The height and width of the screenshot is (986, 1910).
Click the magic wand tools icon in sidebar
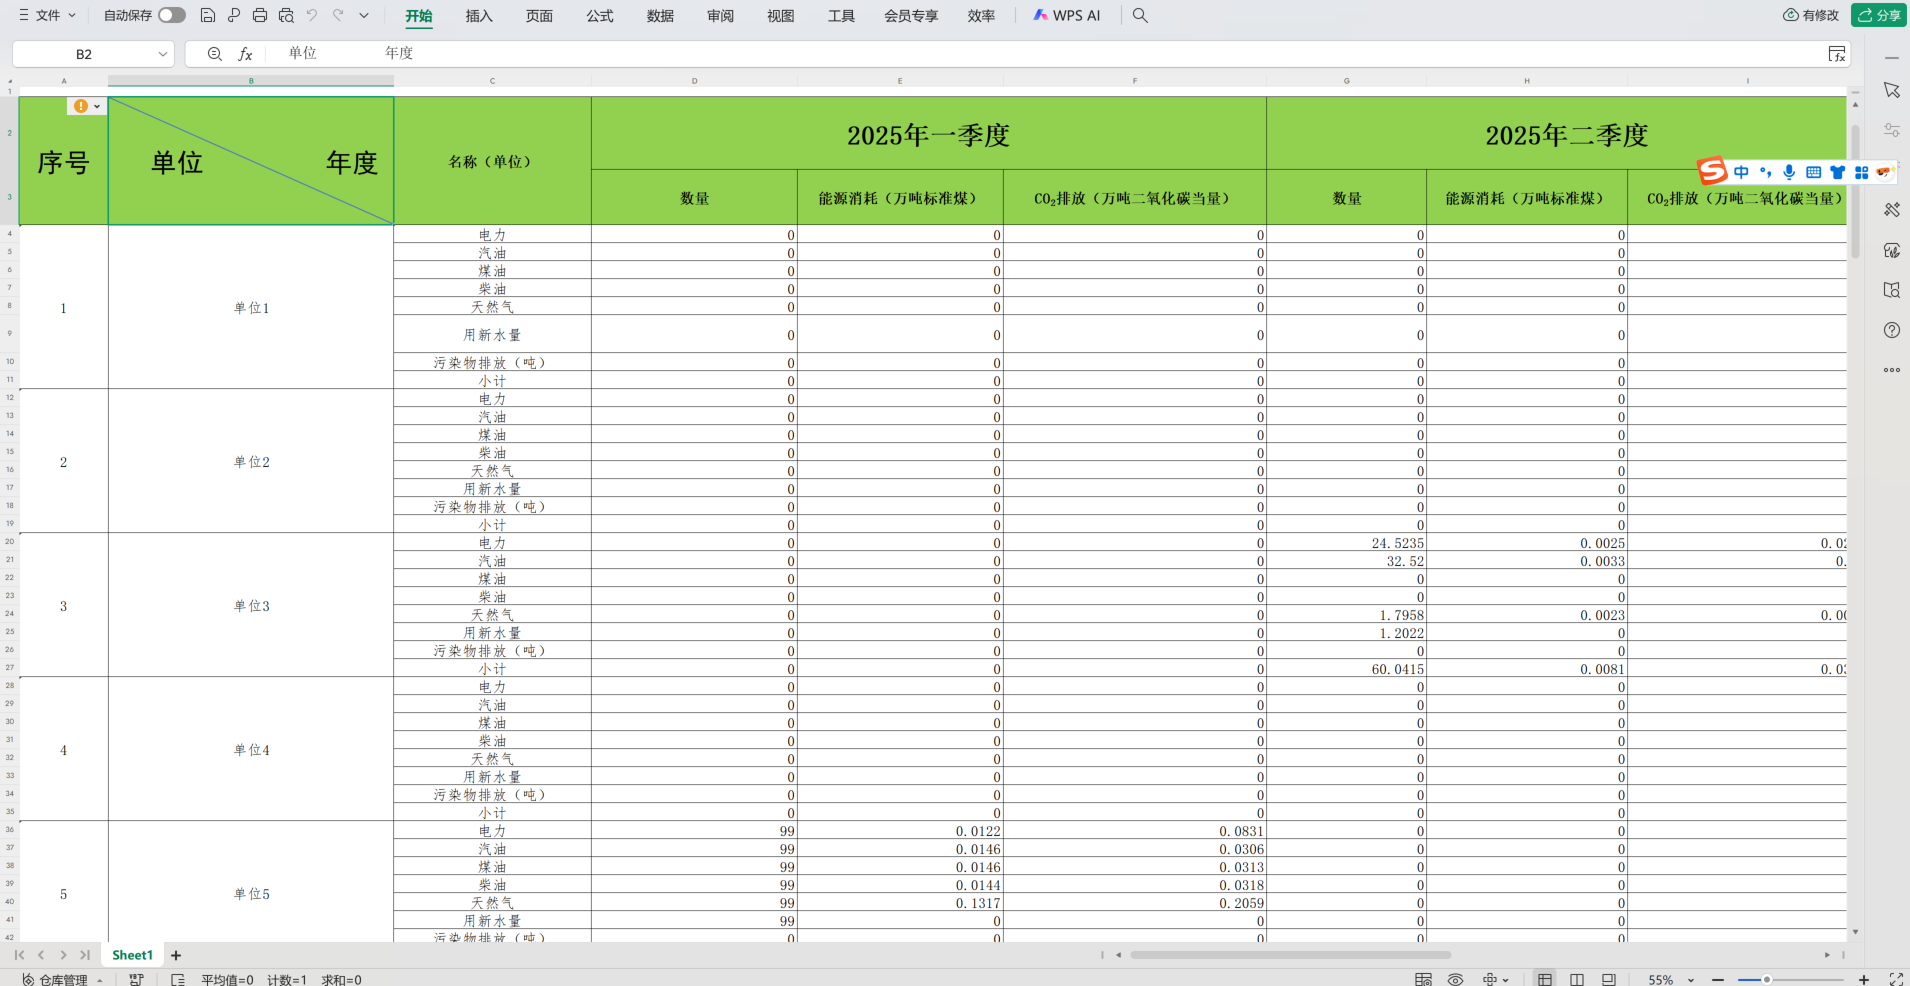coord(1892,210)
